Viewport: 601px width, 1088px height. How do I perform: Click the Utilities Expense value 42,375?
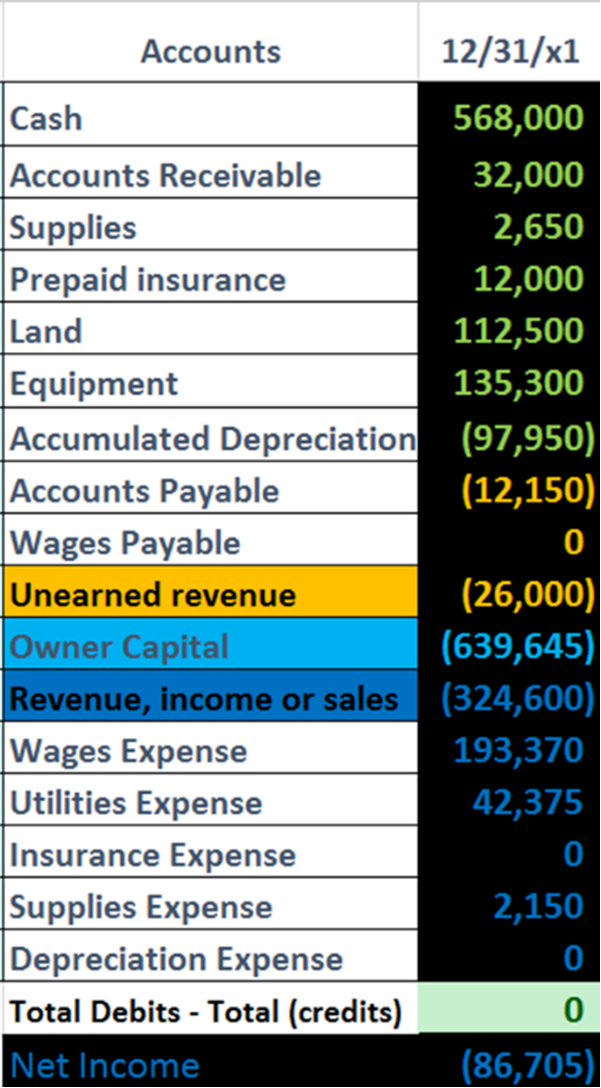[510, 803]
